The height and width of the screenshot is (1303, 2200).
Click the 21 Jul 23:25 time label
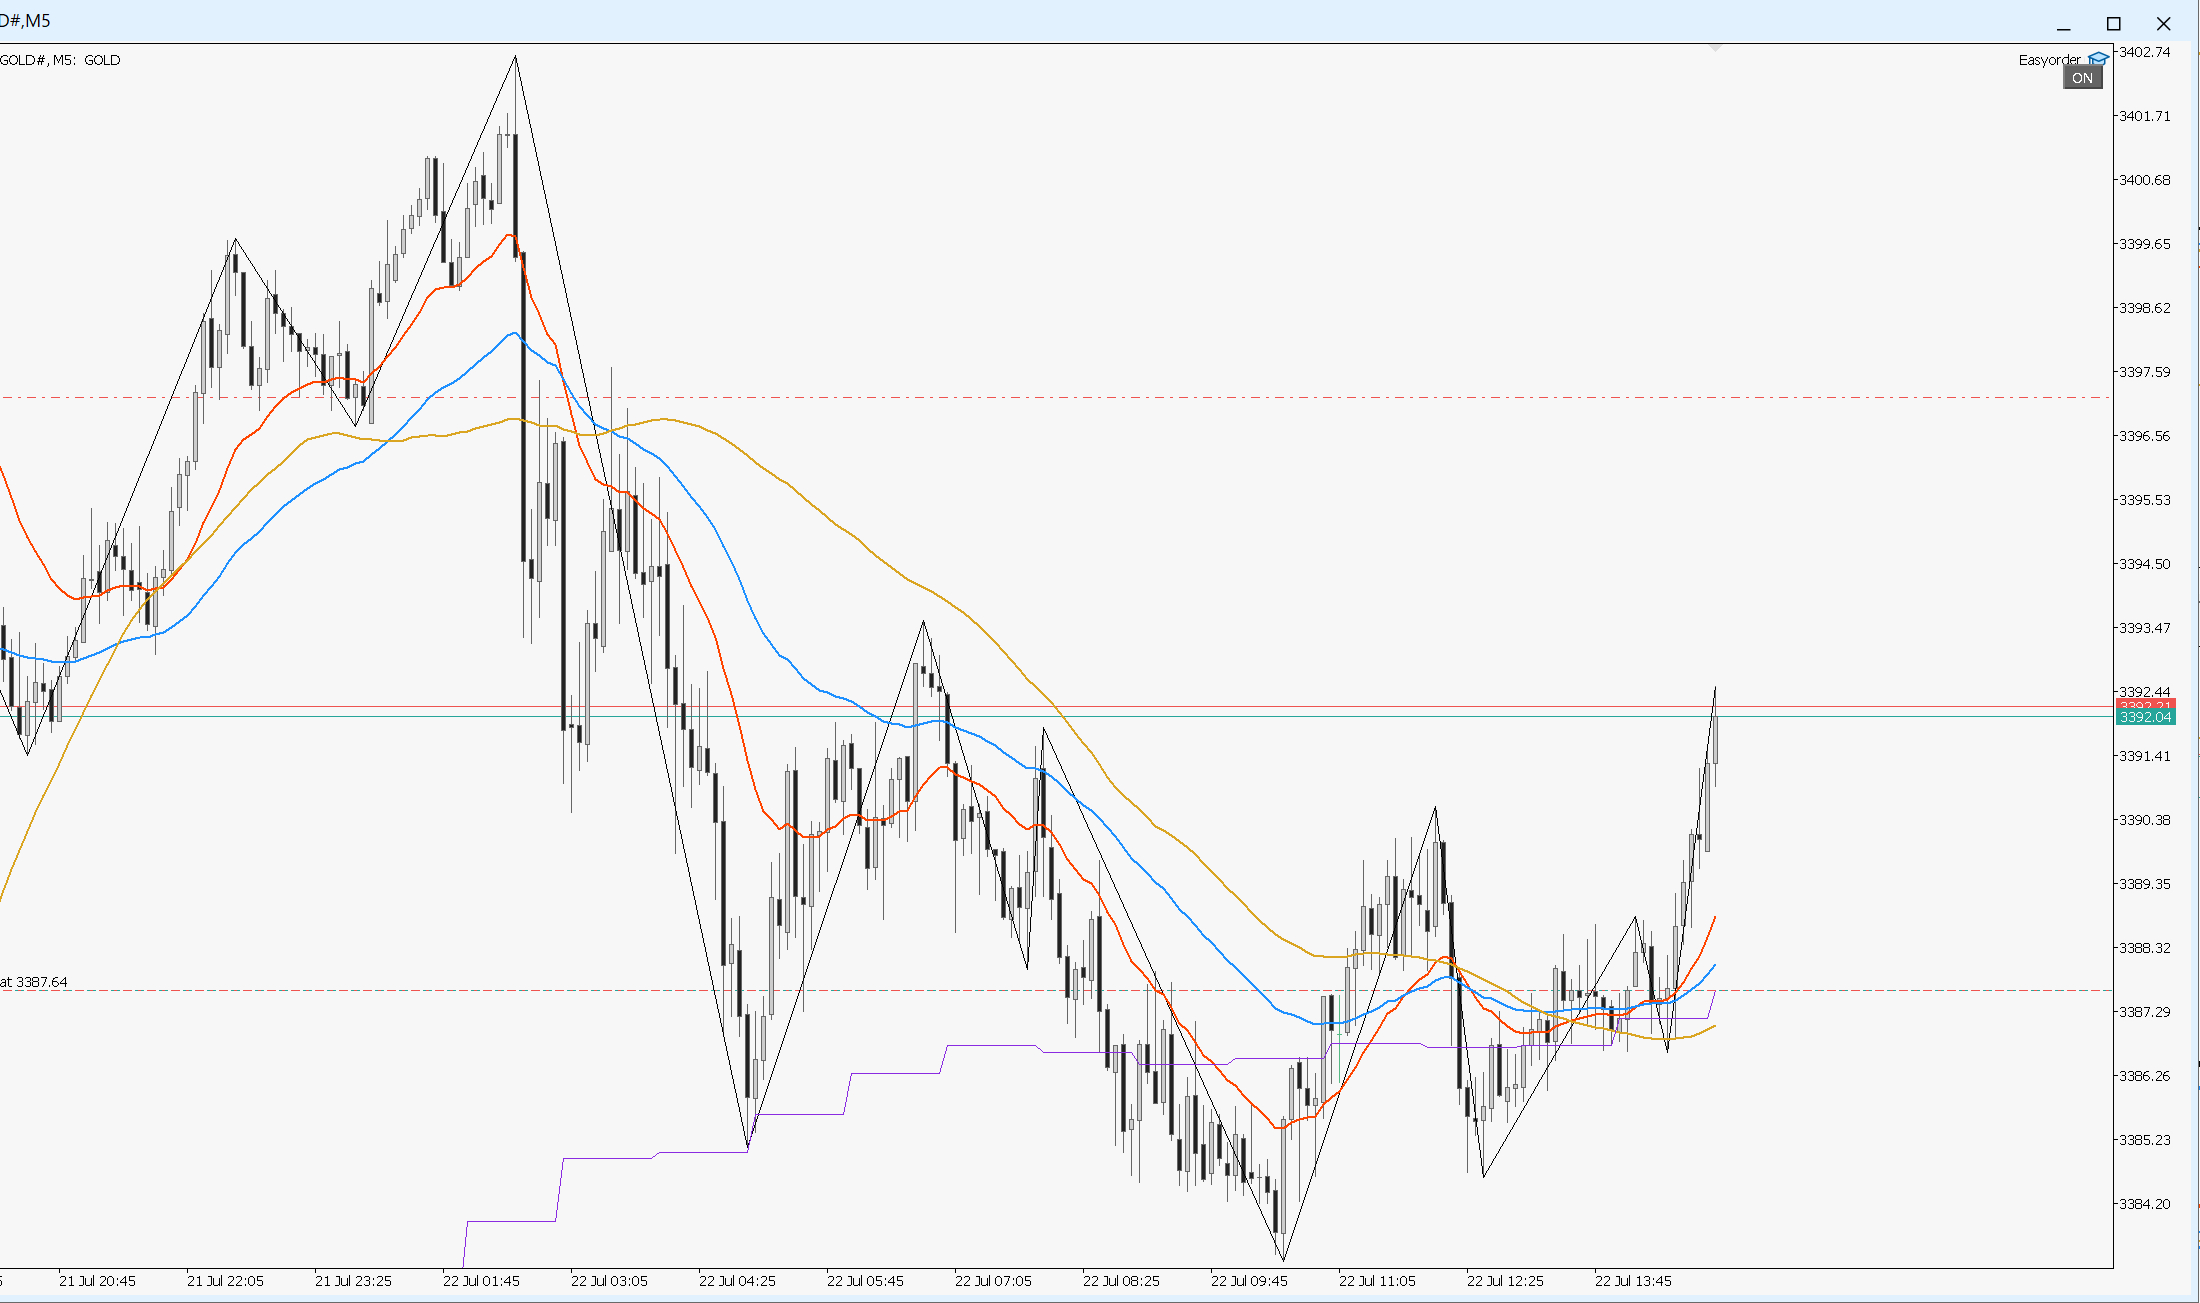click(353, 1281)
